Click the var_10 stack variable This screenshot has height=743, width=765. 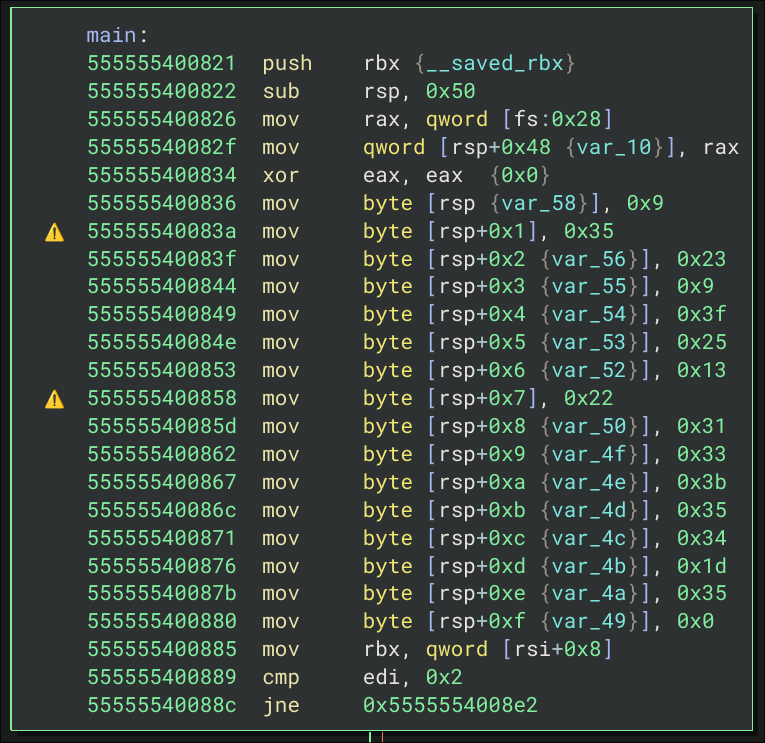click(616, 148)
